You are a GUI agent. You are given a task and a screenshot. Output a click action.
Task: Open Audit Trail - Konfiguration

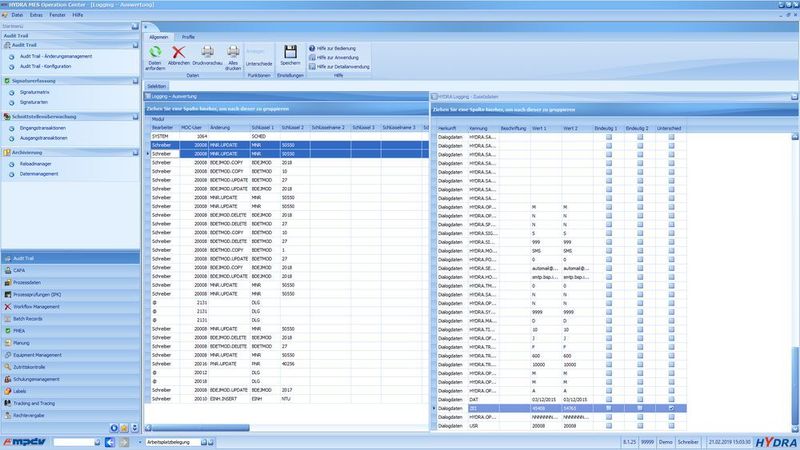pyautogui.click(x=45, y=66)
